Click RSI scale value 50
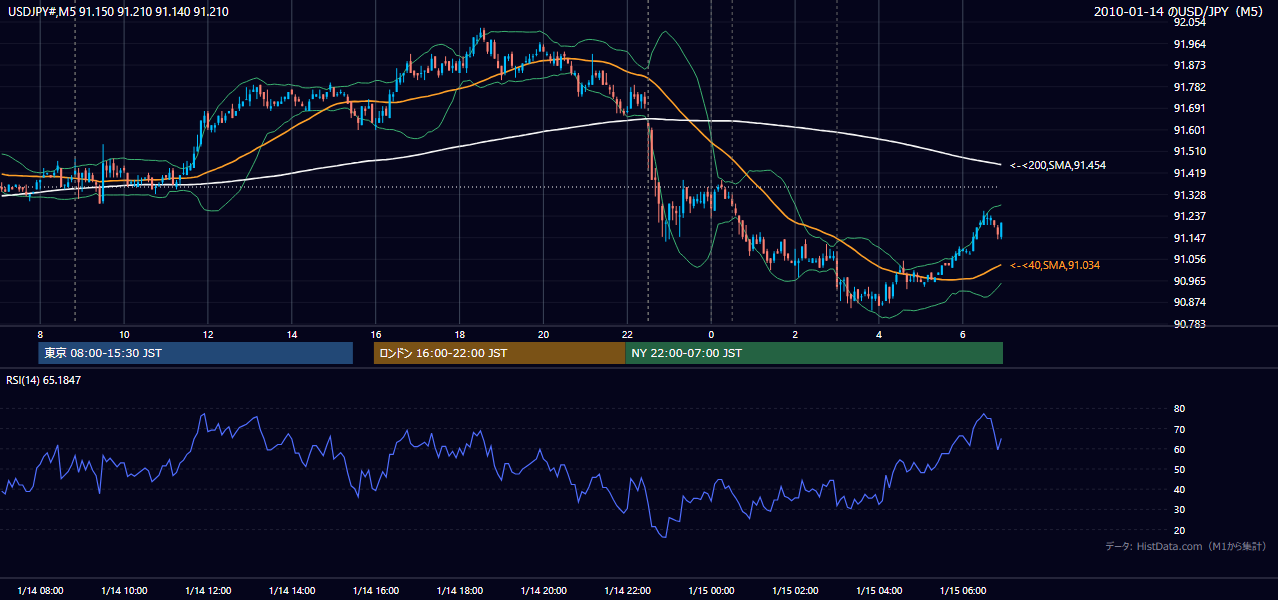 click(x=1179, y=470)
